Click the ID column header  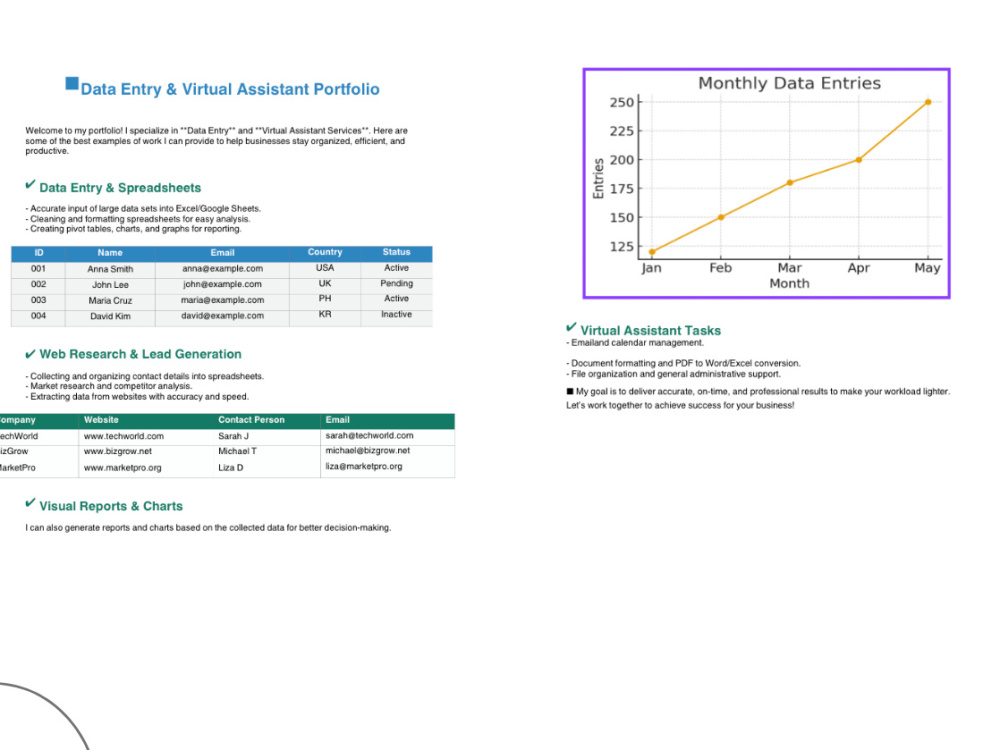tap(38, 253)
